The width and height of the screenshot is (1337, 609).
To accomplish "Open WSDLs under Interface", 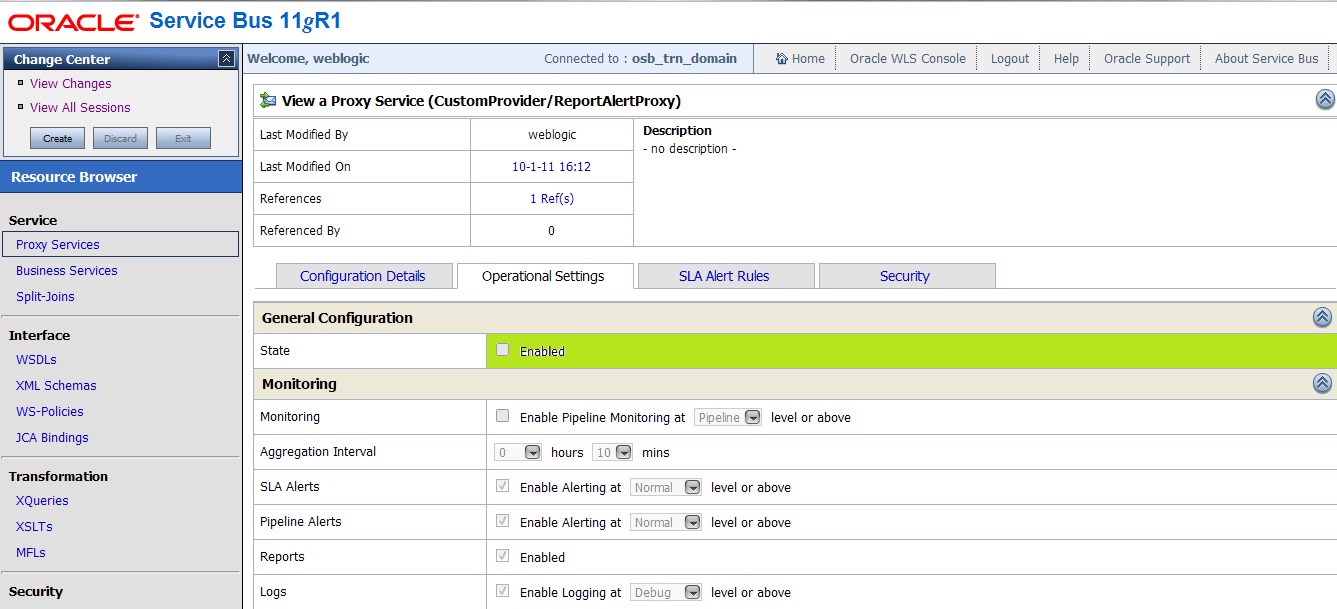I will pyautogui.click(x=36, y=360).
